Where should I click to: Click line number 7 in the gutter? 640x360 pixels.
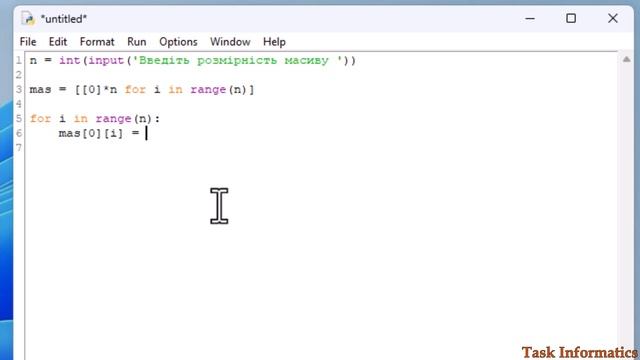19,147
